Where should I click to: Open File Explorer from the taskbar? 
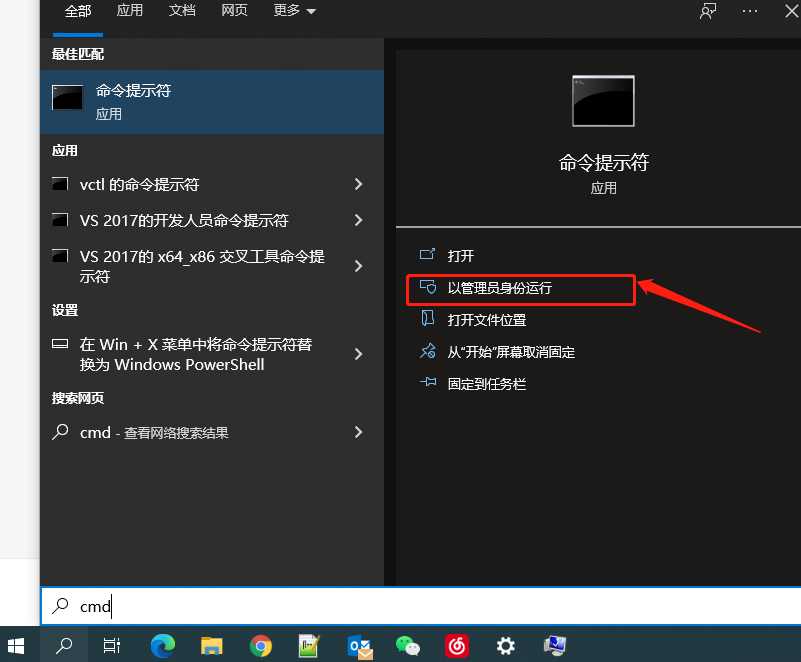(211, 646)
